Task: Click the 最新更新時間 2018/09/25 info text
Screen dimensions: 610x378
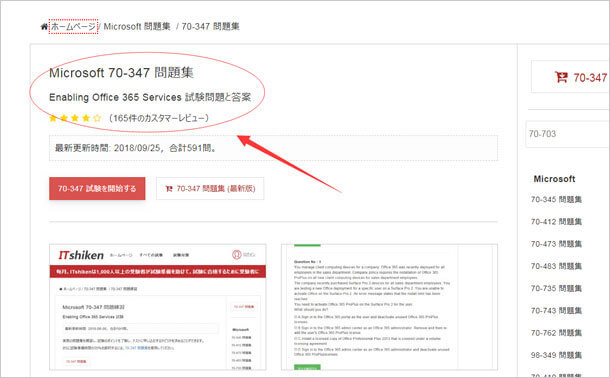Action: coord(135,148)
